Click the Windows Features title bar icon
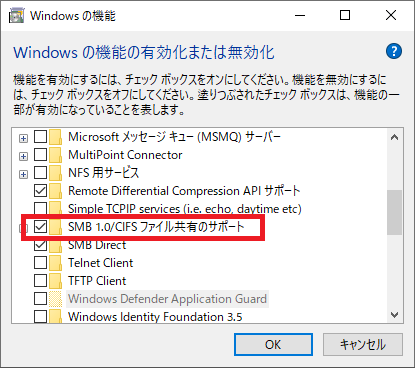The height and width of the screenshot is (368, 415). click(17, 16)
